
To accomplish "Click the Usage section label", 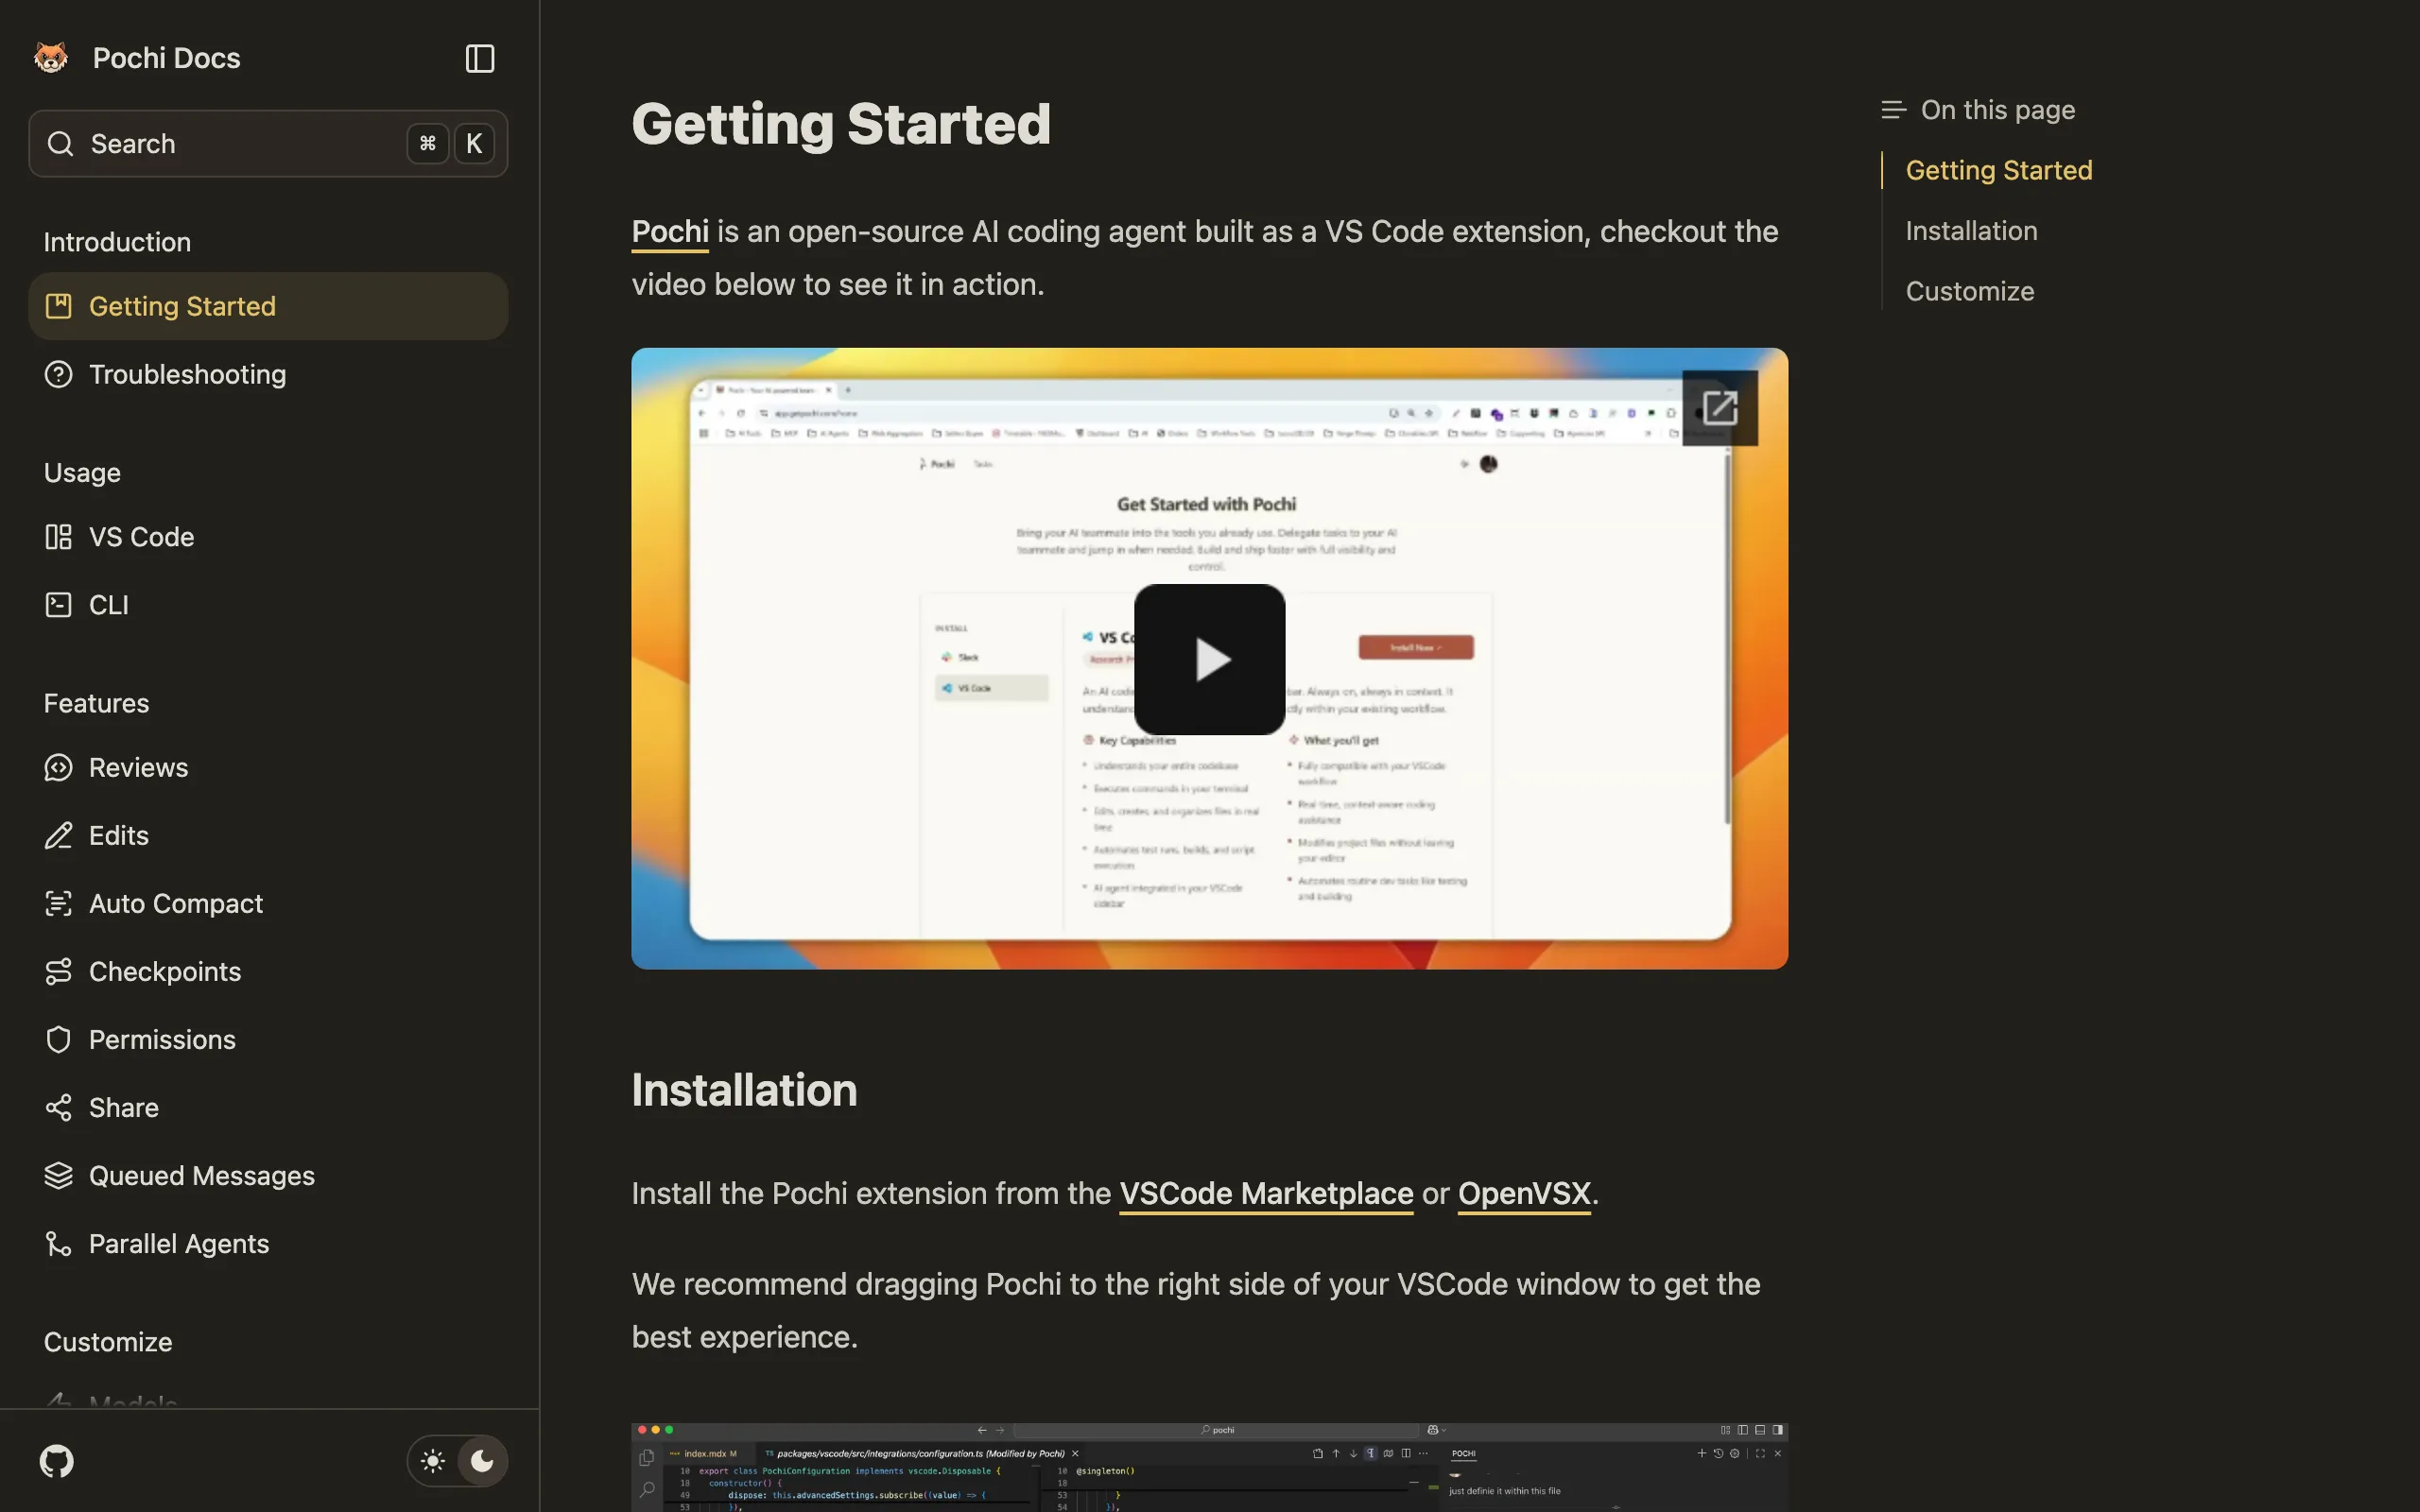I will [x=82, y=473].
